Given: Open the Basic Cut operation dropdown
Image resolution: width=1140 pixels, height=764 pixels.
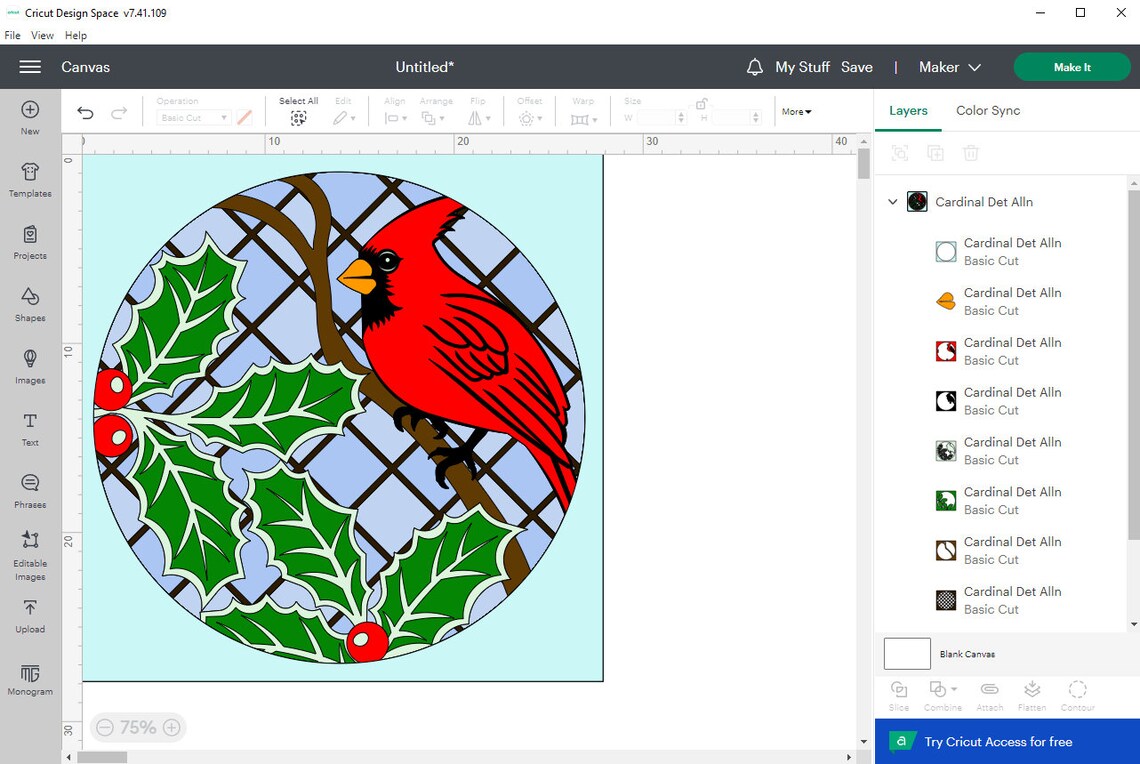Looking at the screenshot, I should (193, 117).
